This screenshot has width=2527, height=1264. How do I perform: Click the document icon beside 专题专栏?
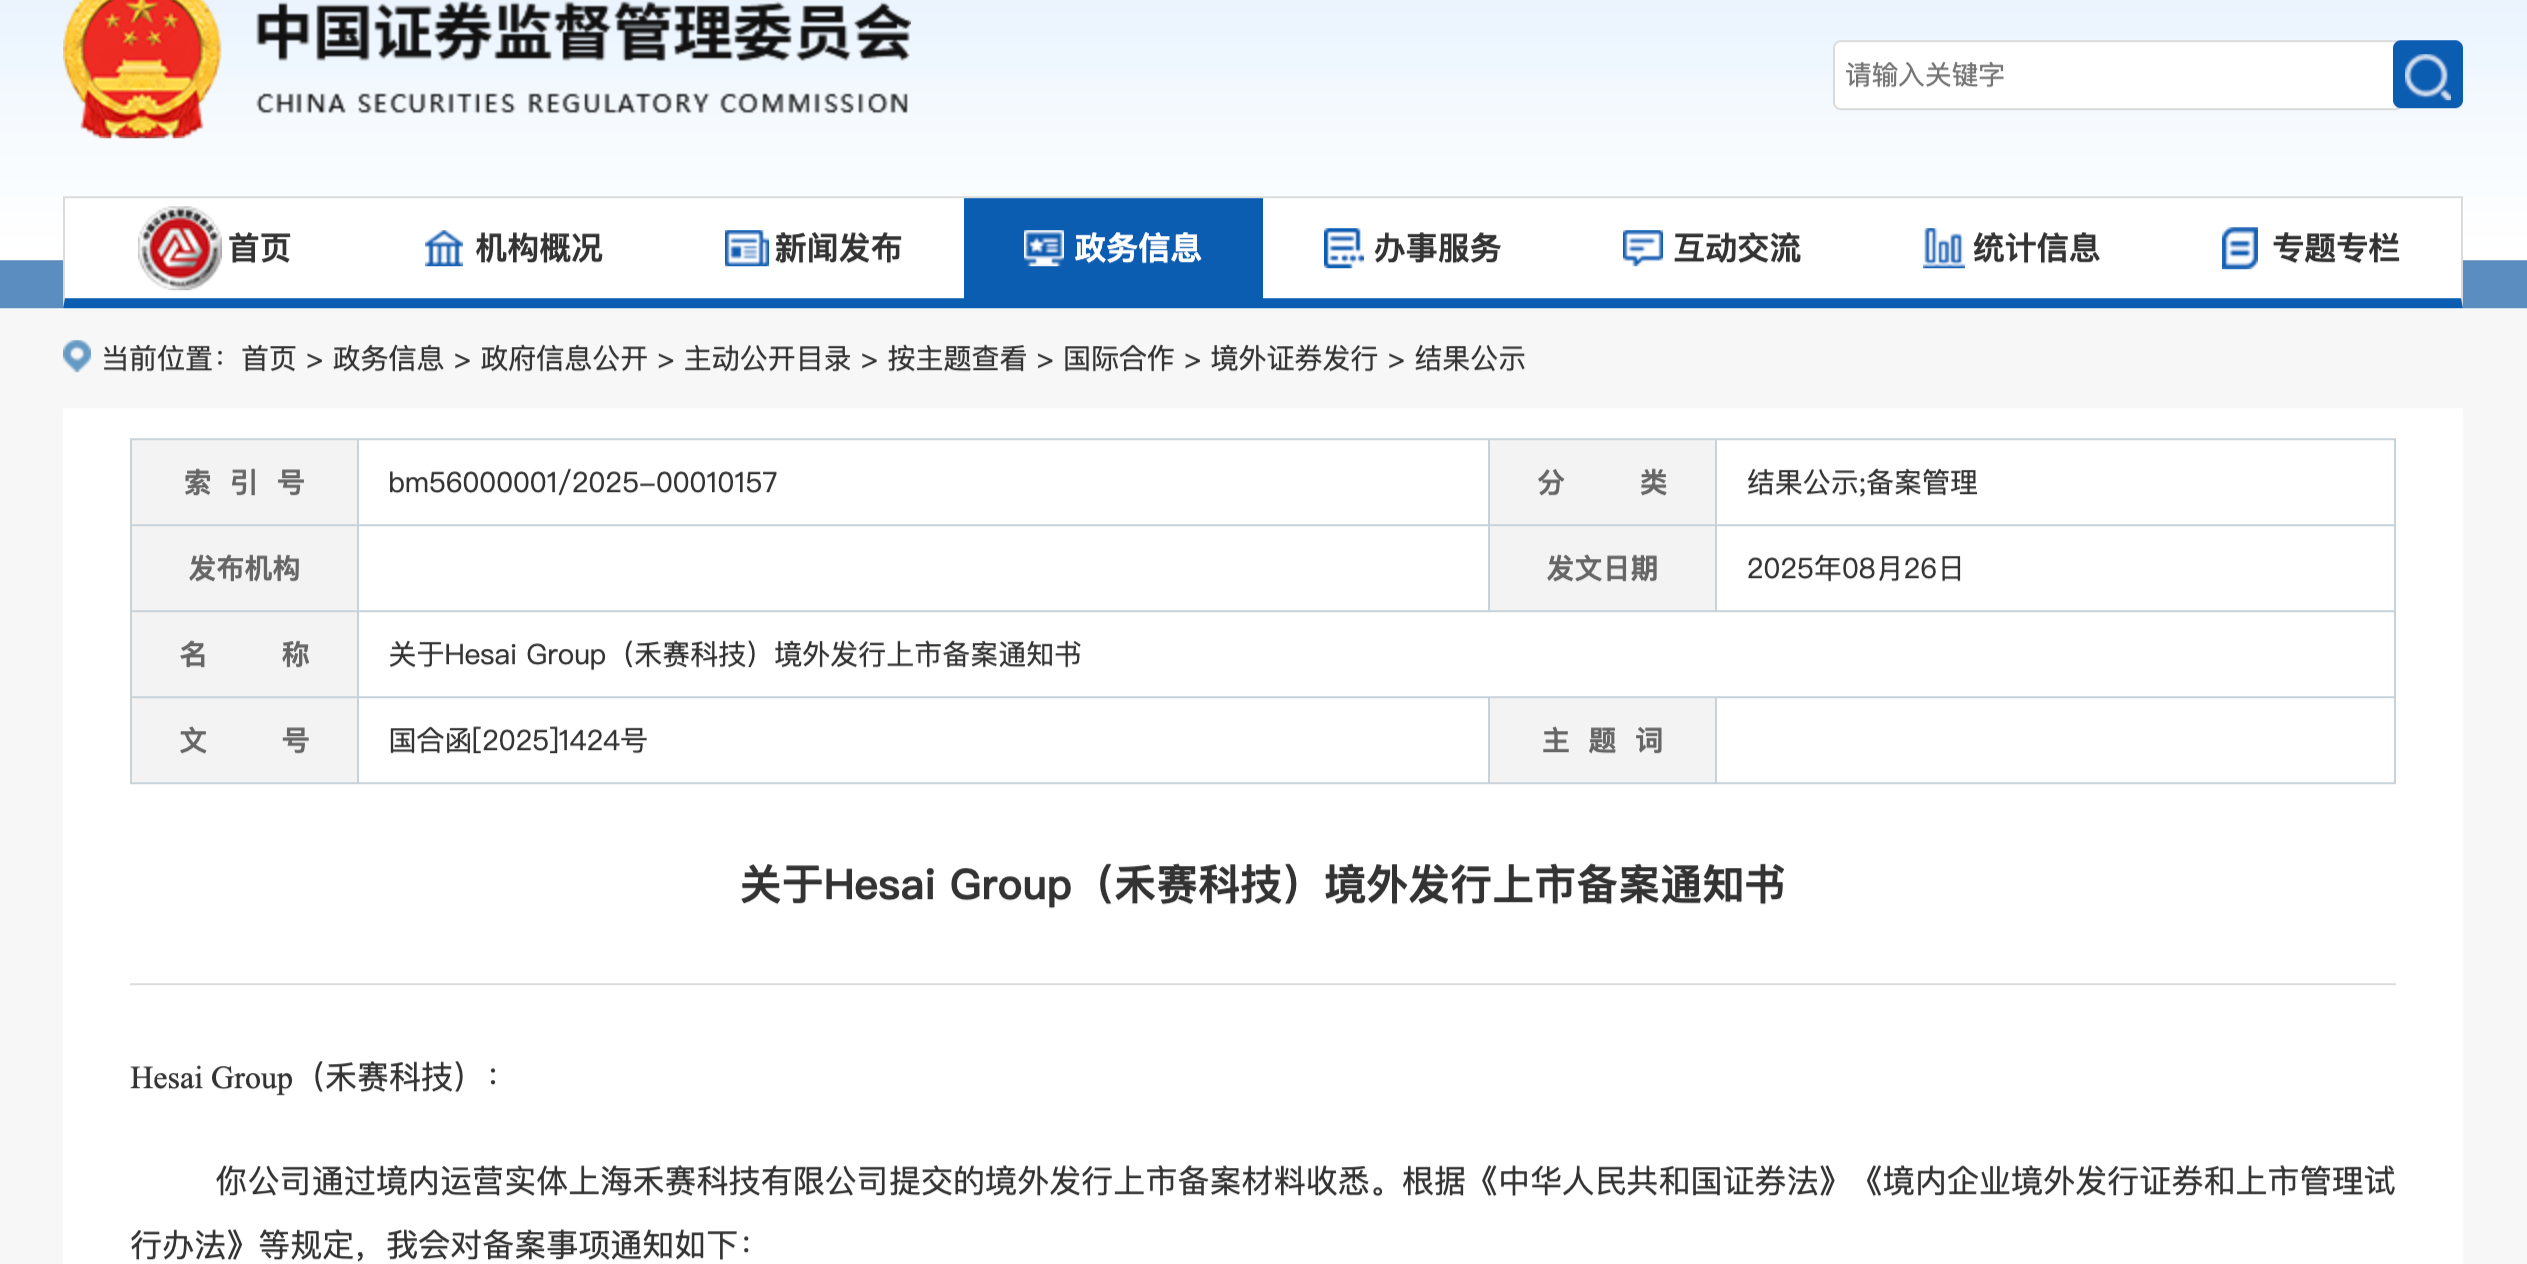[x=2240, y=248]
